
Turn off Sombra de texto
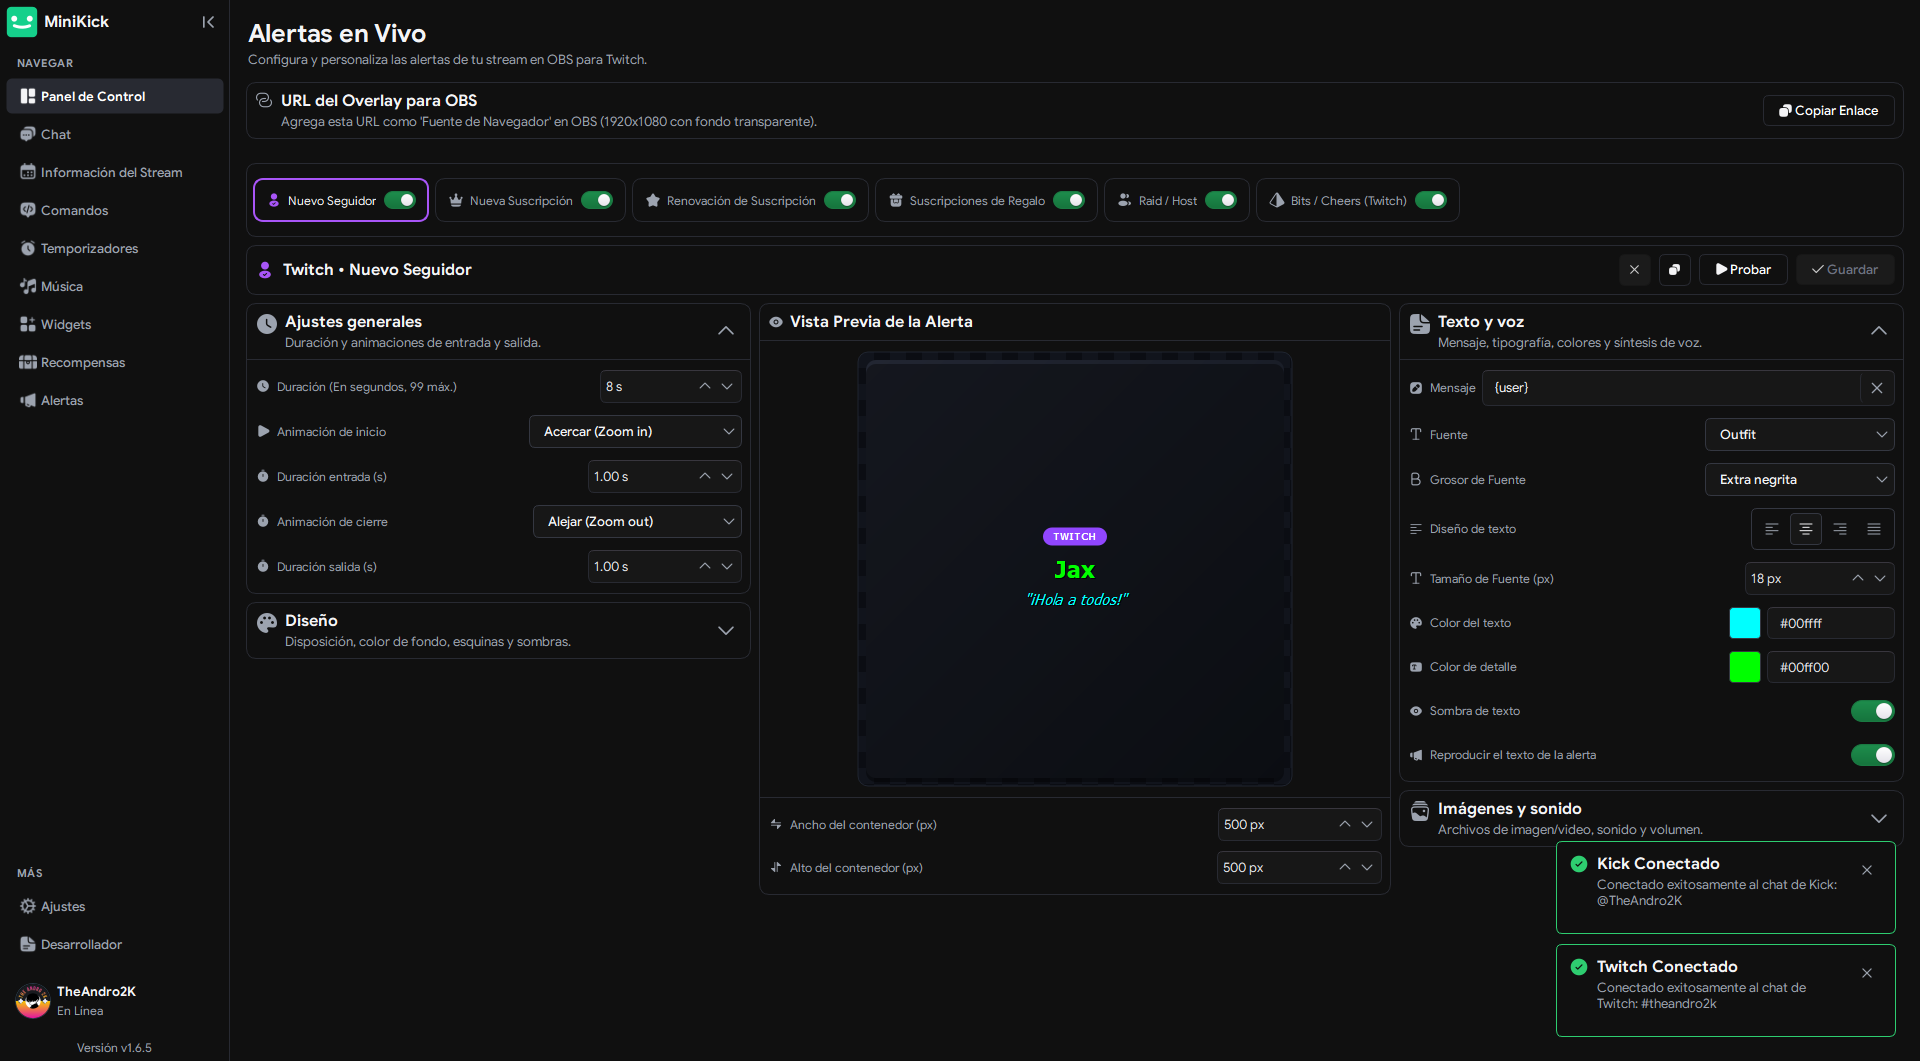(1872, 711)
